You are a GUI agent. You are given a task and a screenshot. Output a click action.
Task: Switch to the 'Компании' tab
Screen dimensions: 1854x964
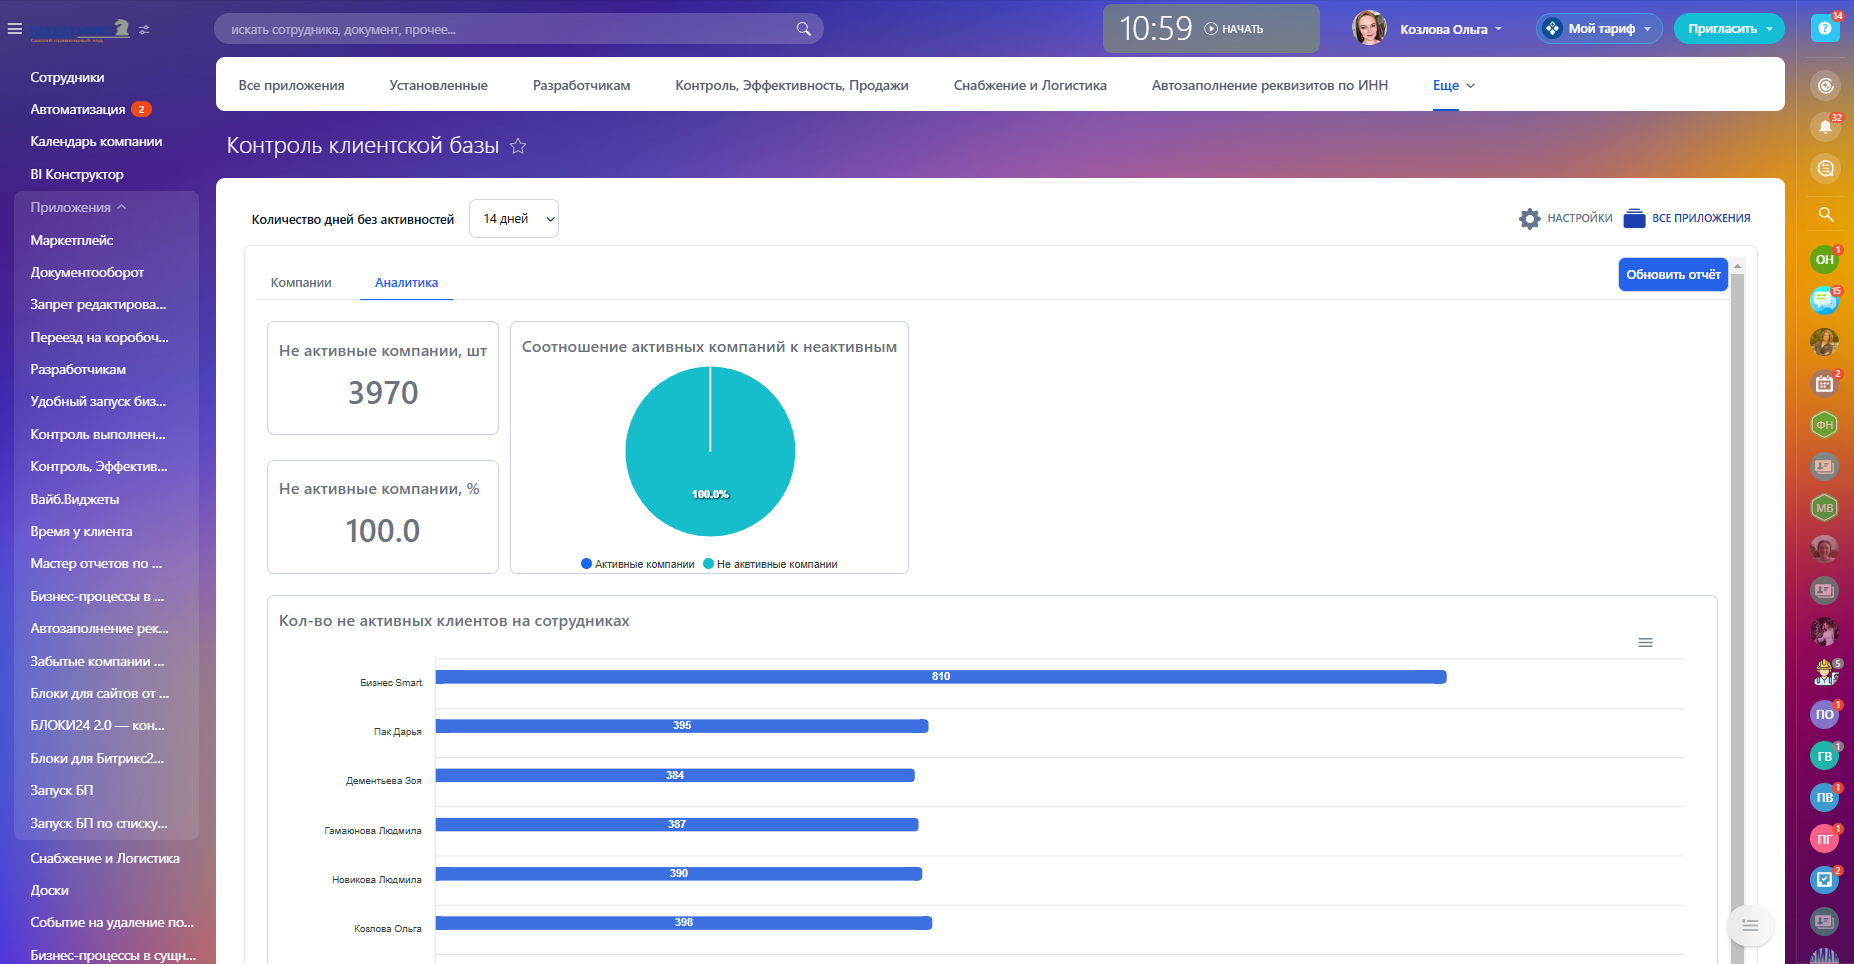(301, 283)
